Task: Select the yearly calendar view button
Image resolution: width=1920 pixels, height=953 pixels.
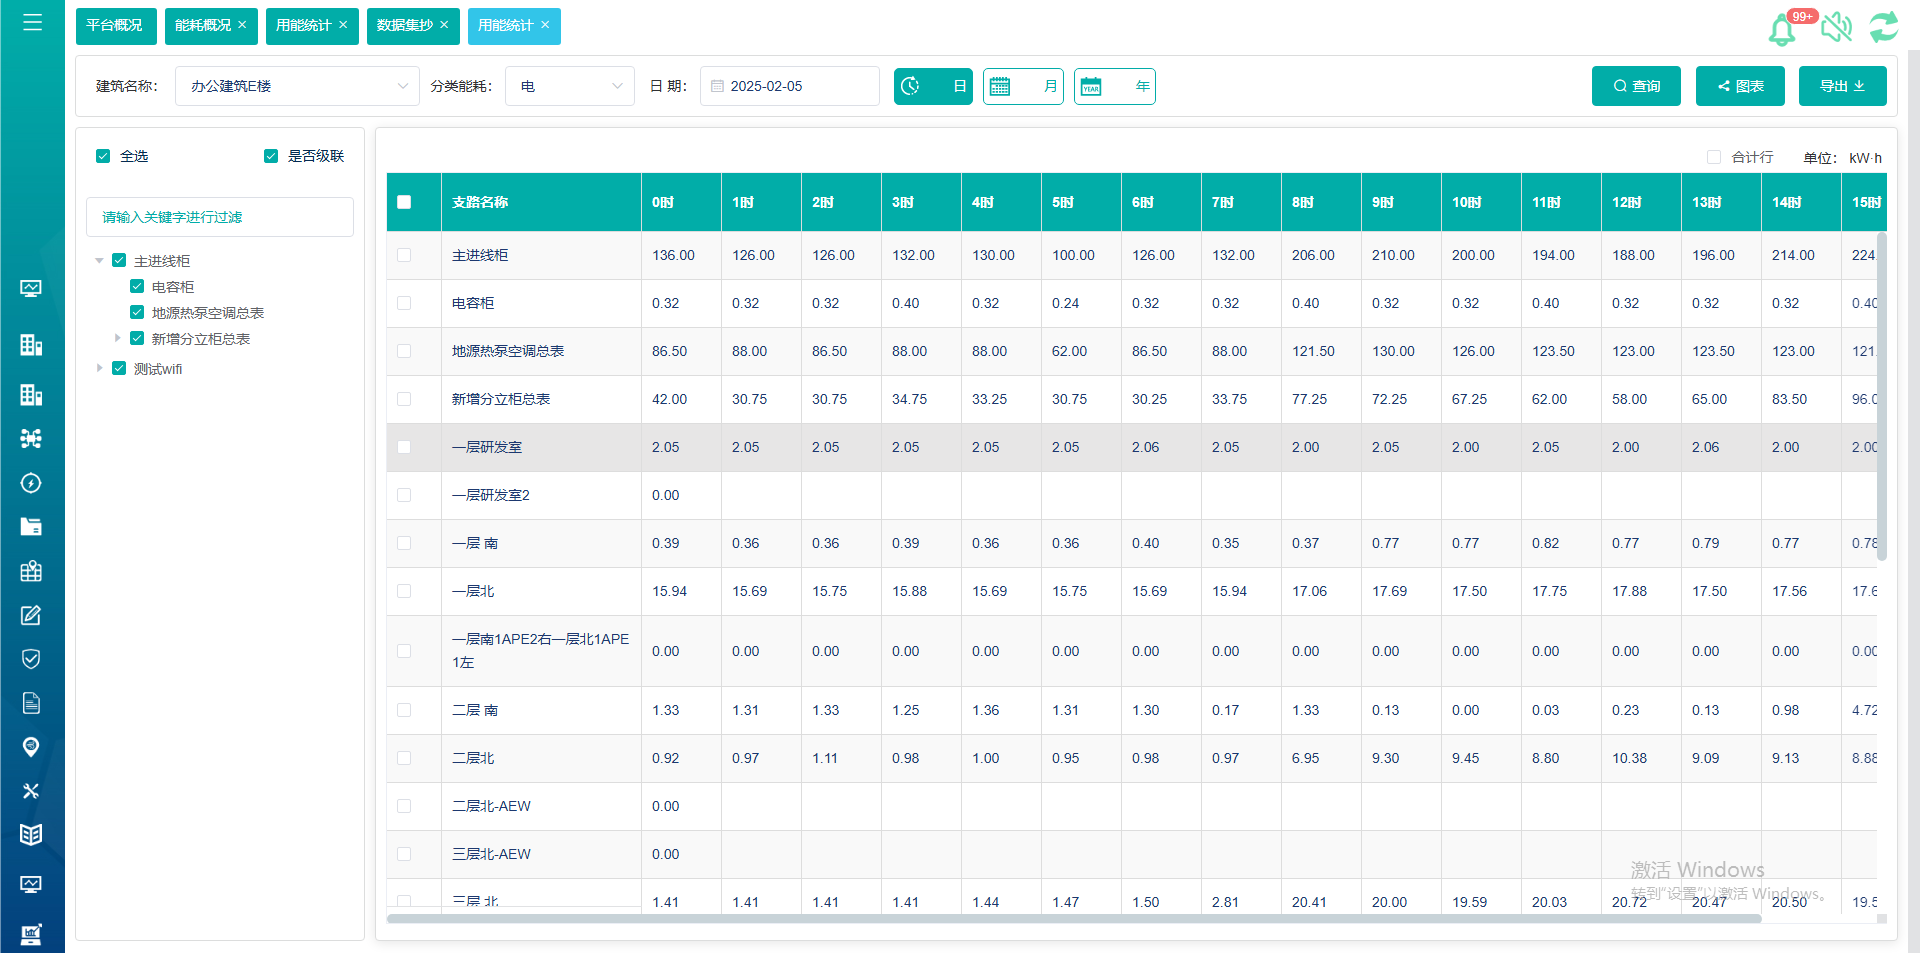Action: click(1114, 86)
